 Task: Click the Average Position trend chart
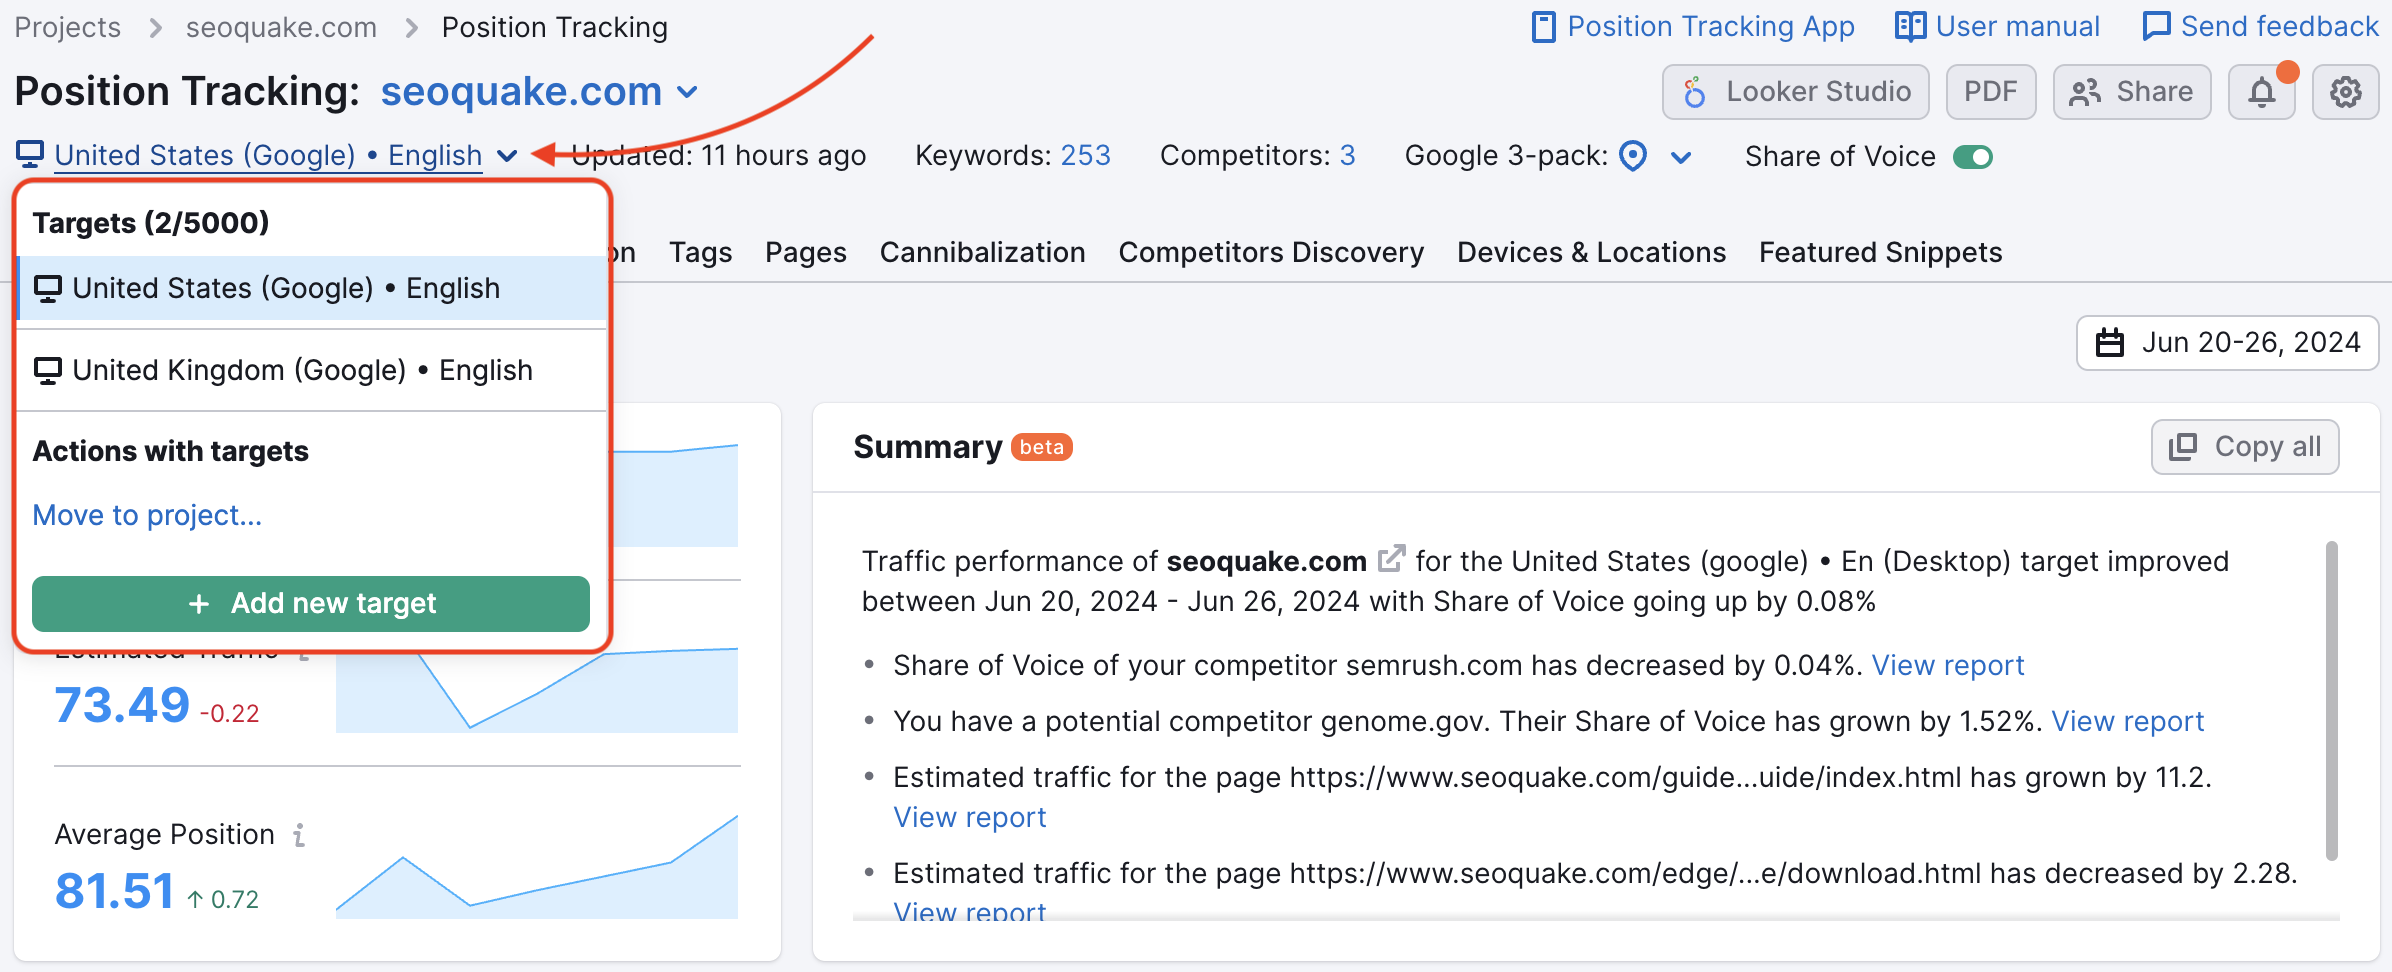tap(537, 866)
